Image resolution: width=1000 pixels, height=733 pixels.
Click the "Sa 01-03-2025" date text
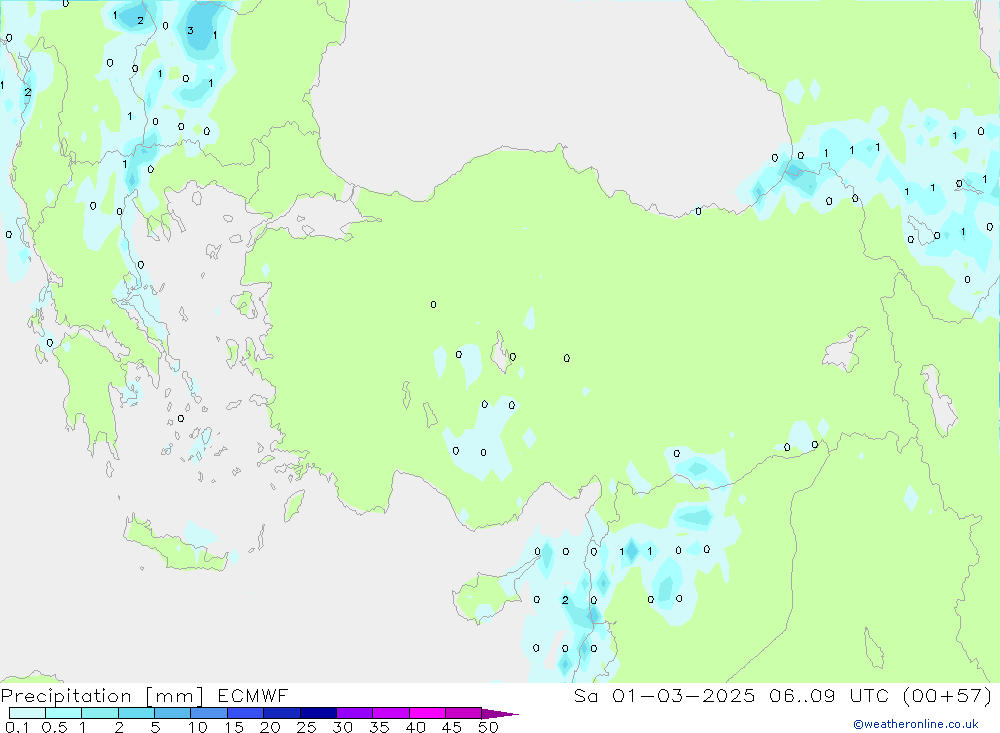pos(664,695)
